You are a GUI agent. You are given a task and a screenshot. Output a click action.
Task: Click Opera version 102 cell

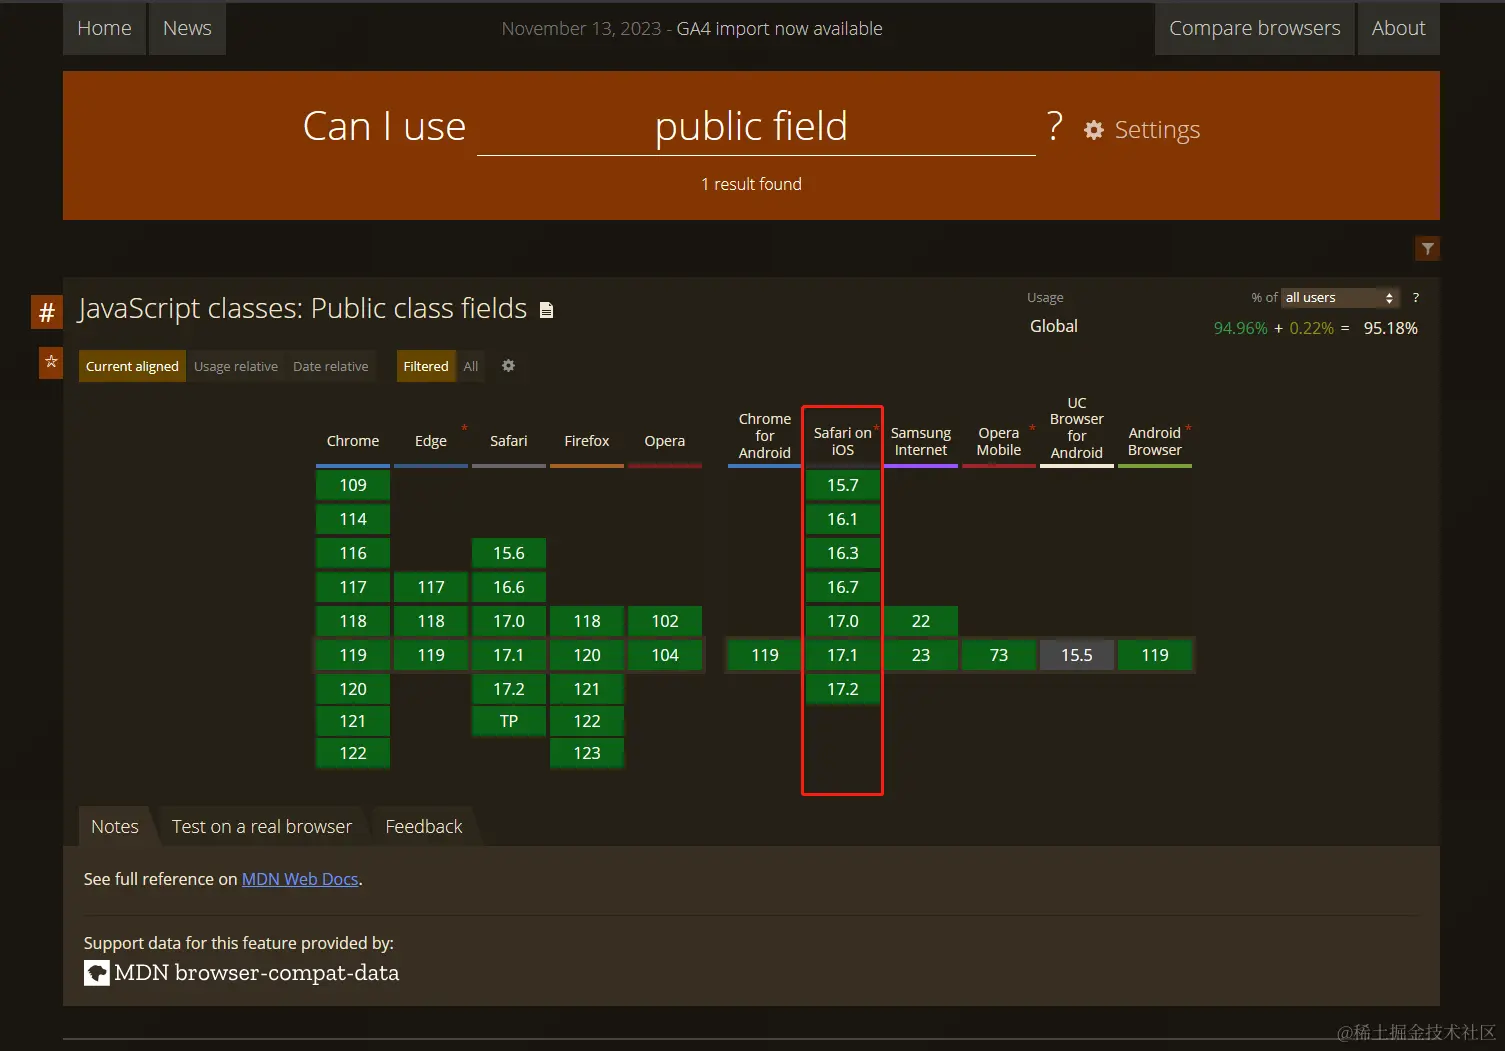(x=665, y=621)
